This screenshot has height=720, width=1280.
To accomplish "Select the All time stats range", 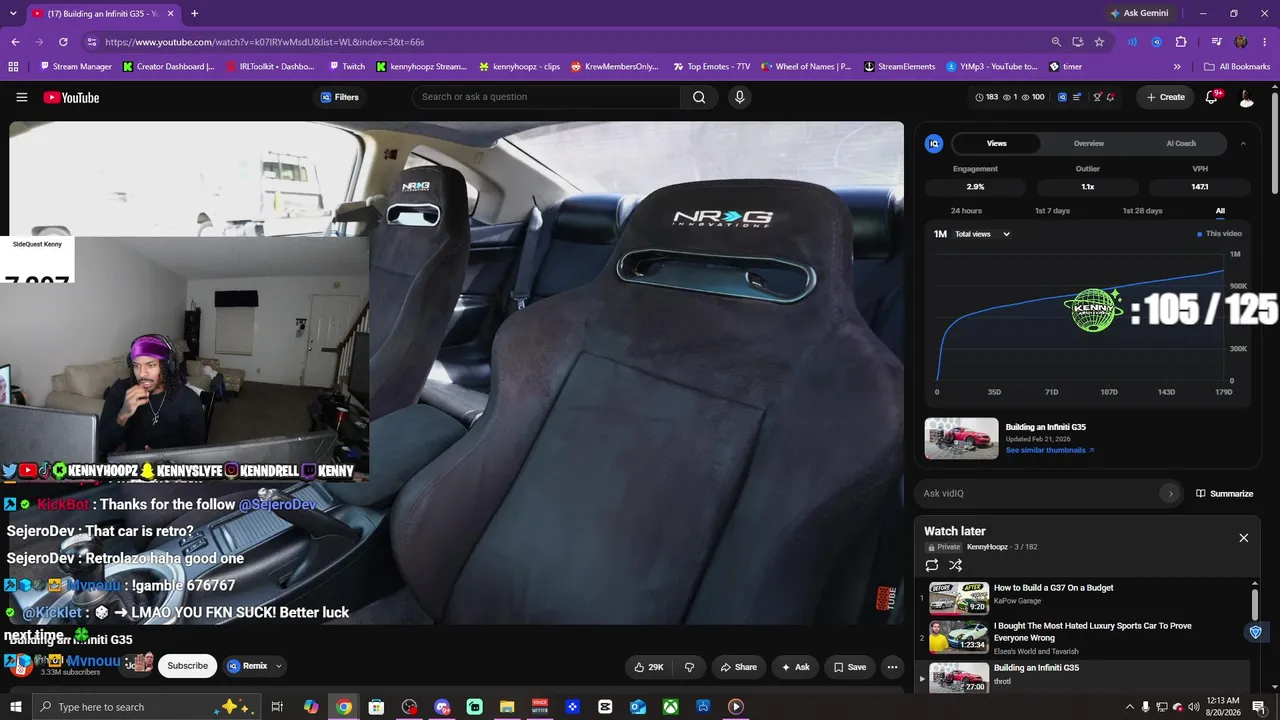I will point(1220,211).
